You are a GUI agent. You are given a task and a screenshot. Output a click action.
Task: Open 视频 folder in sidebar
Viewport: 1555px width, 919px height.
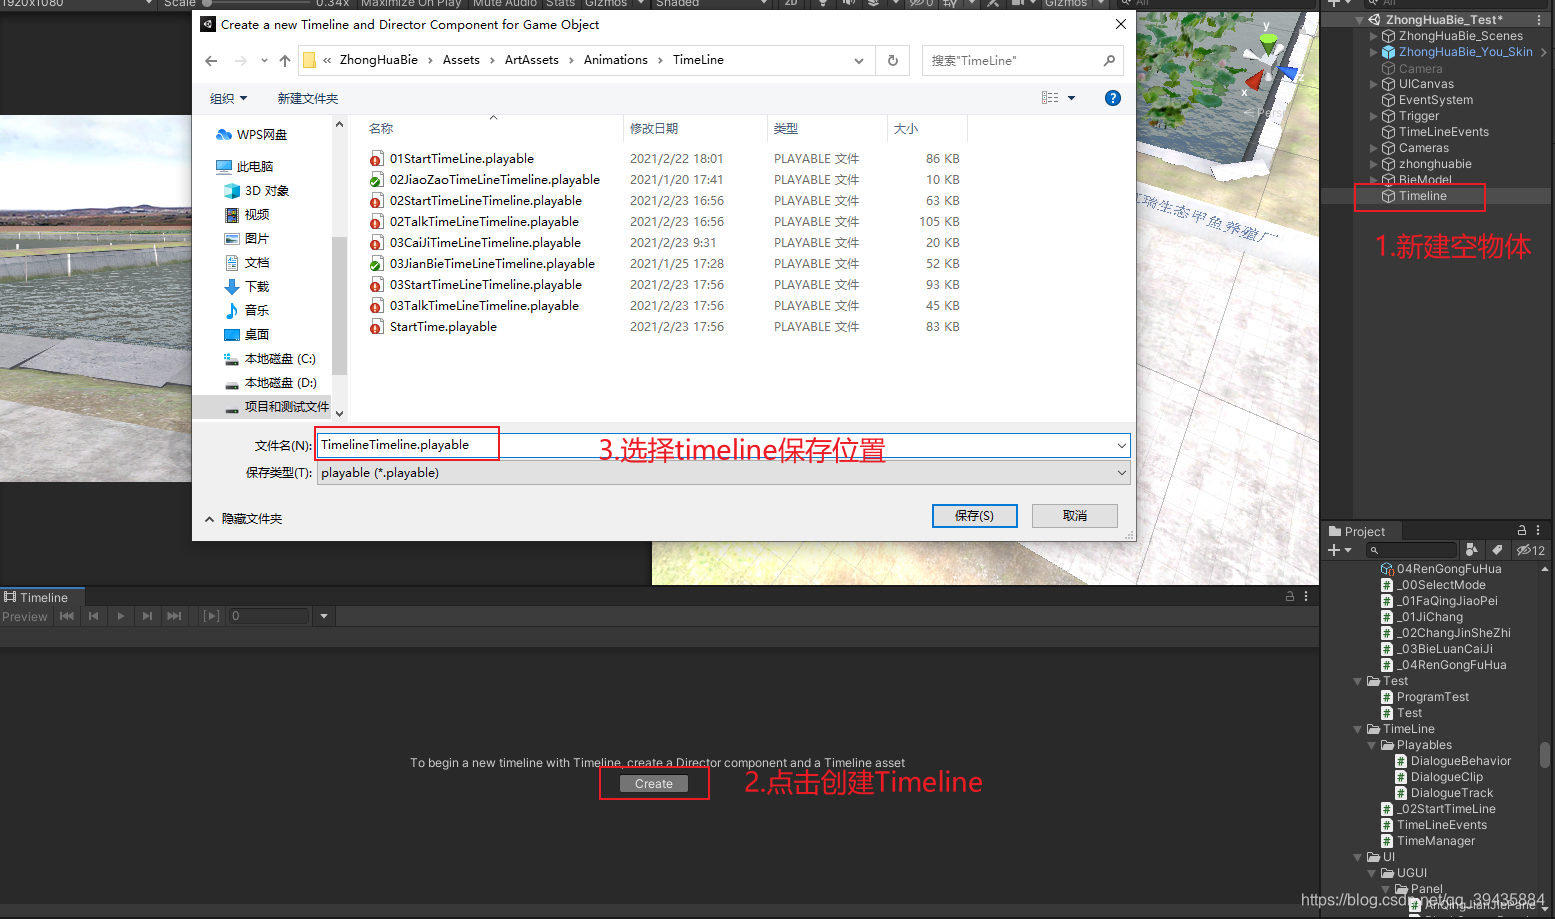point(247,215)
